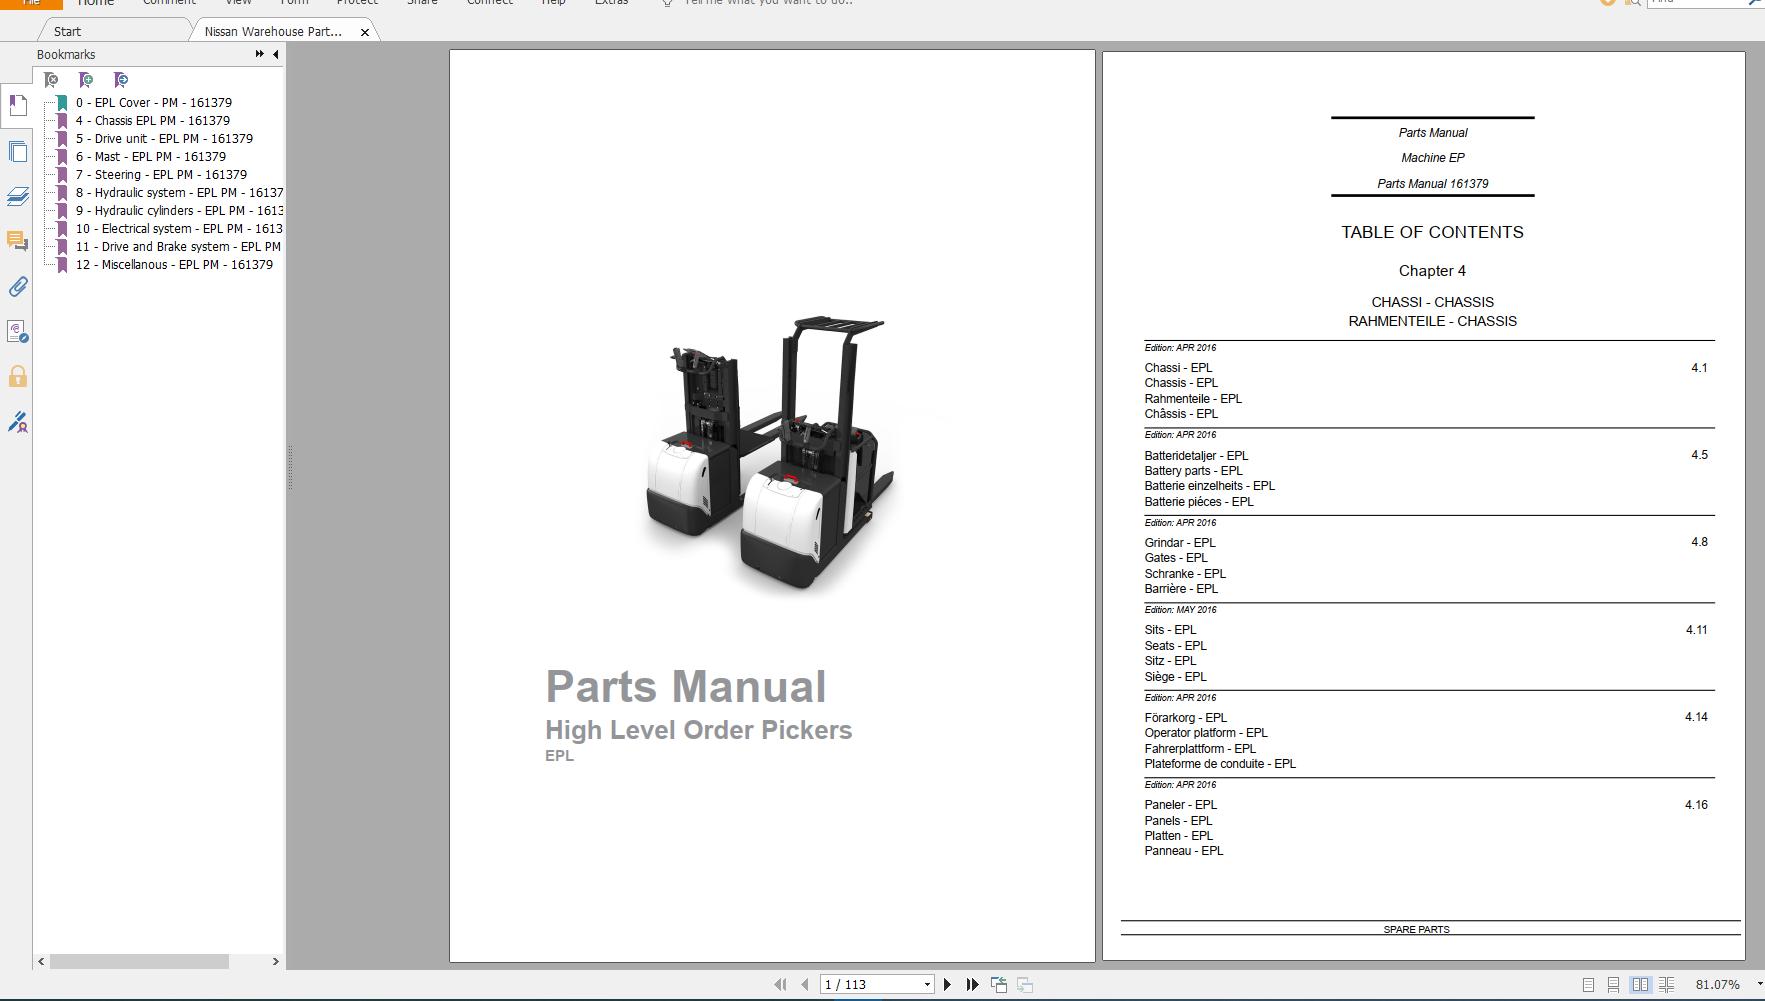Open the security padlock panel

tap(17, 377)
